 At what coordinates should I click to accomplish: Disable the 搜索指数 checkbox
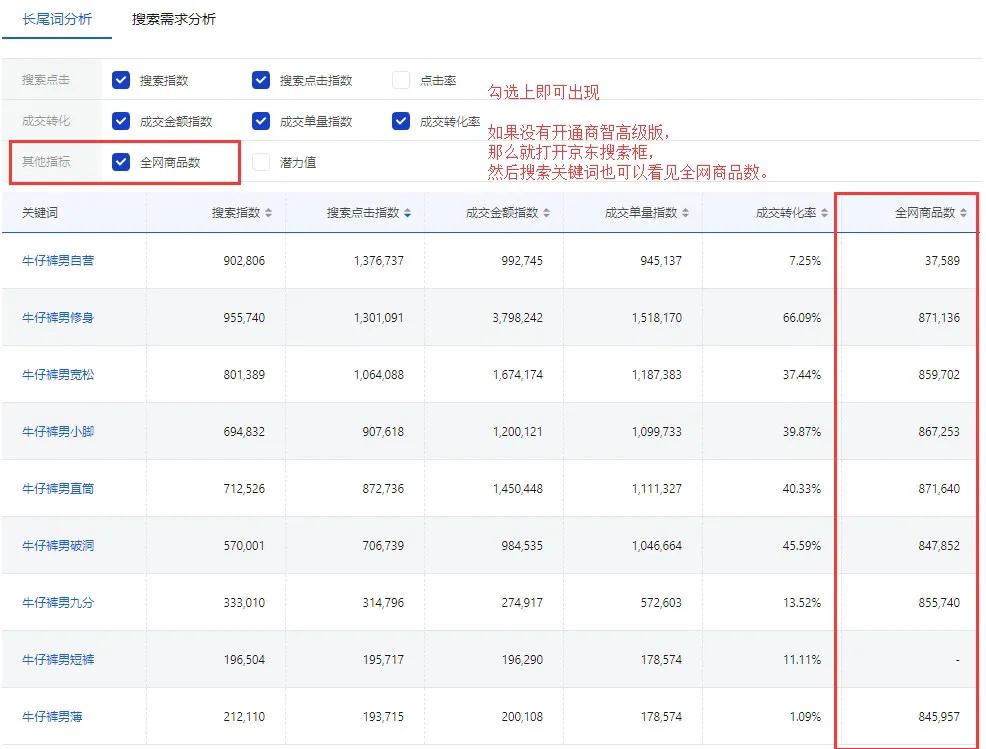pyautogui.click(x=121, y=80)
